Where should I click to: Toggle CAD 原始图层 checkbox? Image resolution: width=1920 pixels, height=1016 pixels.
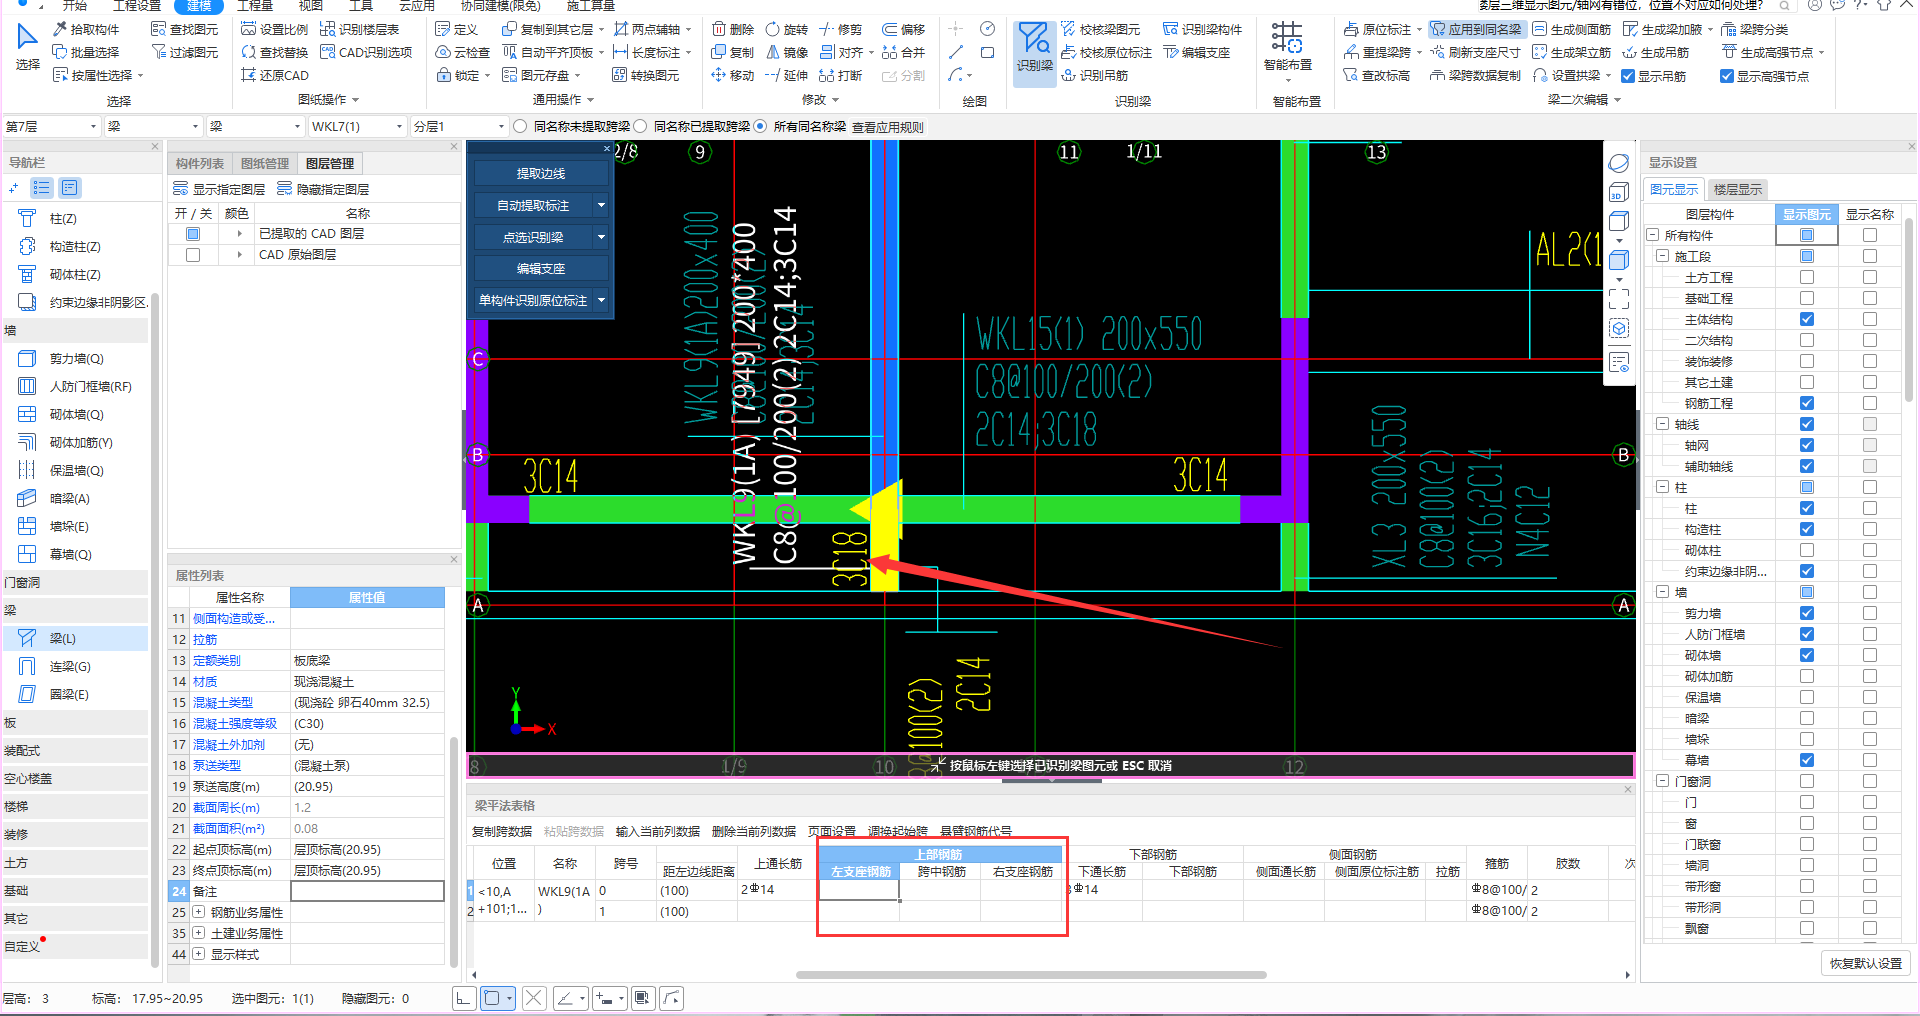coord(193,255)
